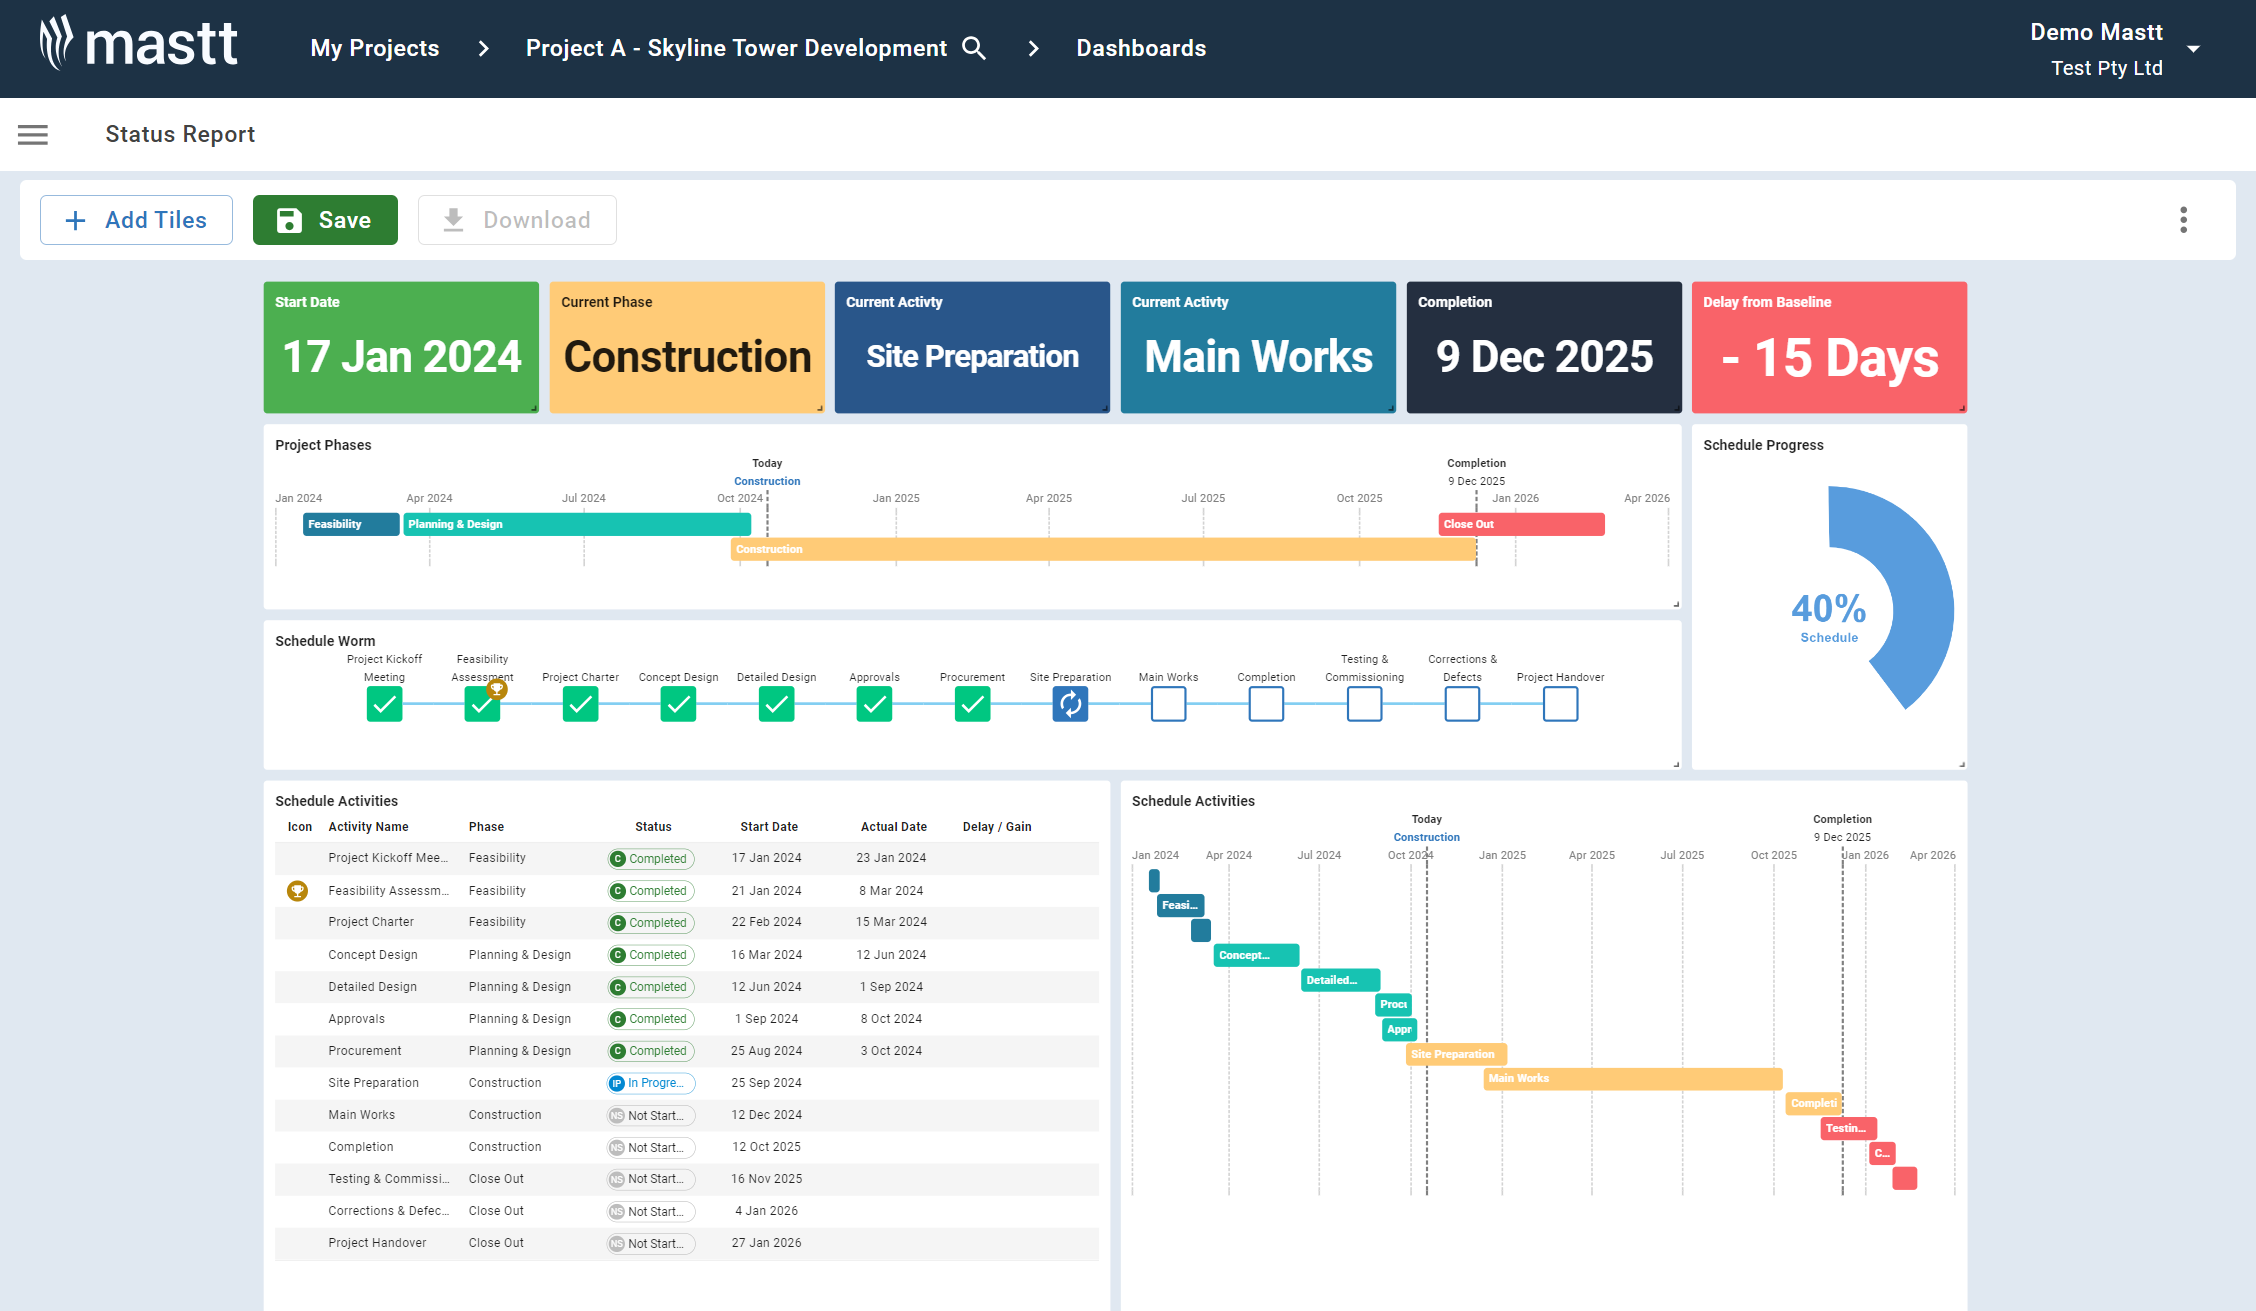Image resolution: width=2256 pixels, height=1311 pixels.
Task: Click the Project Charter completed checkmark
Action: tap(580, 704)
